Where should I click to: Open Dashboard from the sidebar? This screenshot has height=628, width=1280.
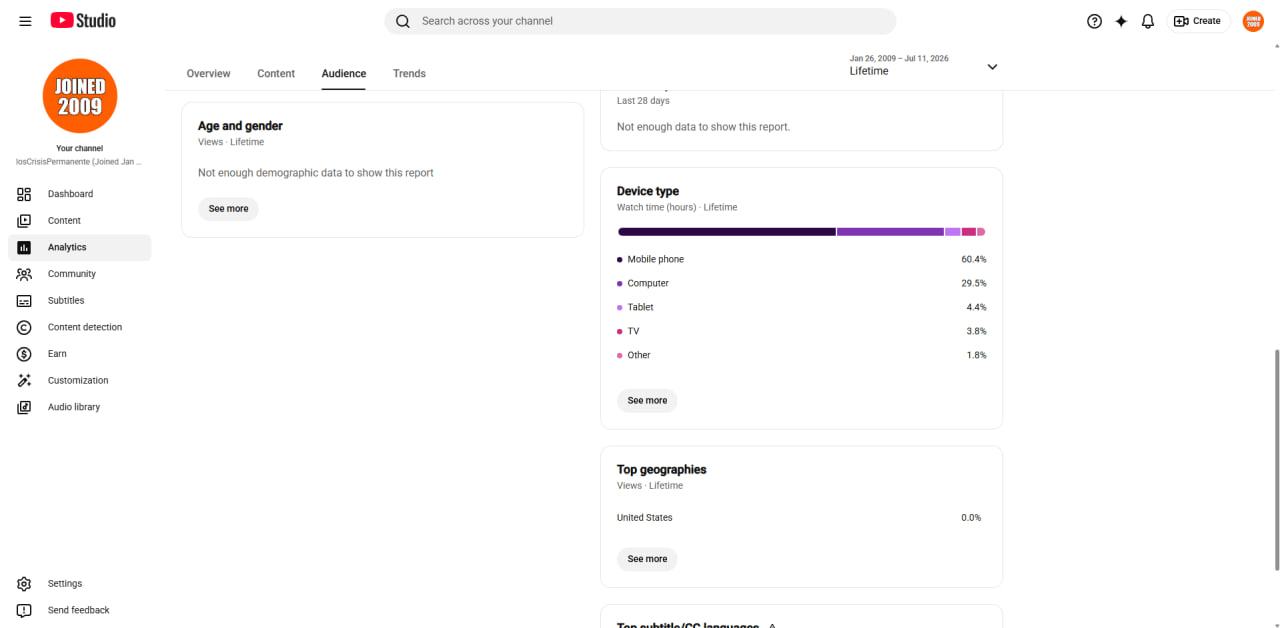[x=80, y=194]
